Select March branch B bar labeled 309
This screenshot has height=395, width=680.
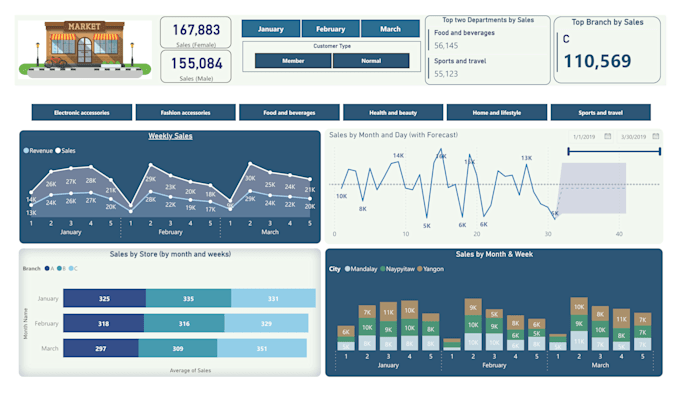point(178,348)
